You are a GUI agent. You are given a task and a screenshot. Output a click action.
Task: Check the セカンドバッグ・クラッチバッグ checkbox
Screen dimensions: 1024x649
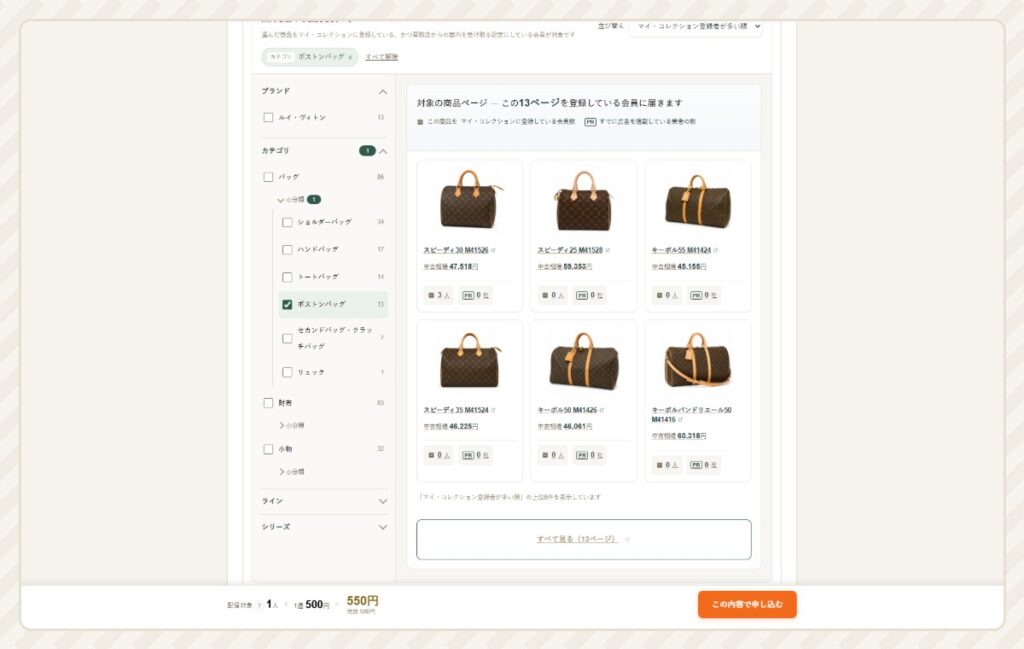[287, 338]
